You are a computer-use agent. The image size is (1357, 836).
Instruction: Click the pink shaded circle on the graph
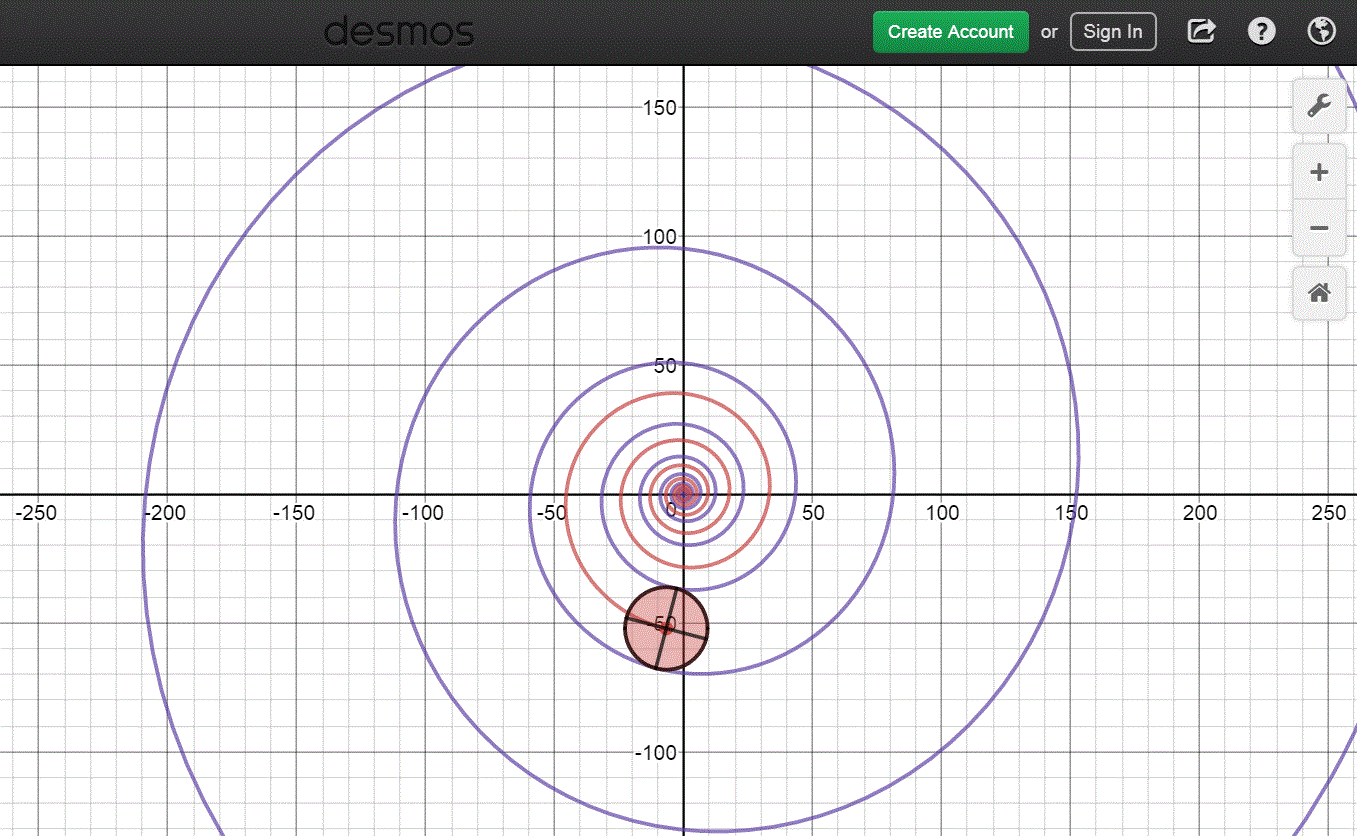(666, 628)
